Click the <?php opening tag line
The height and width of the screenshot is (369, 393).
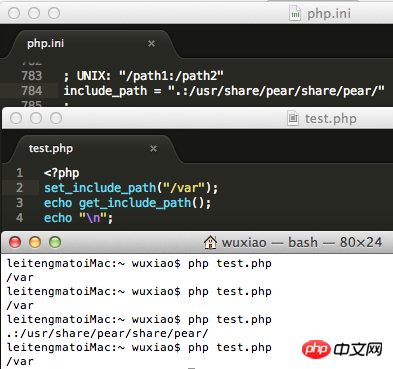(61, 173)
